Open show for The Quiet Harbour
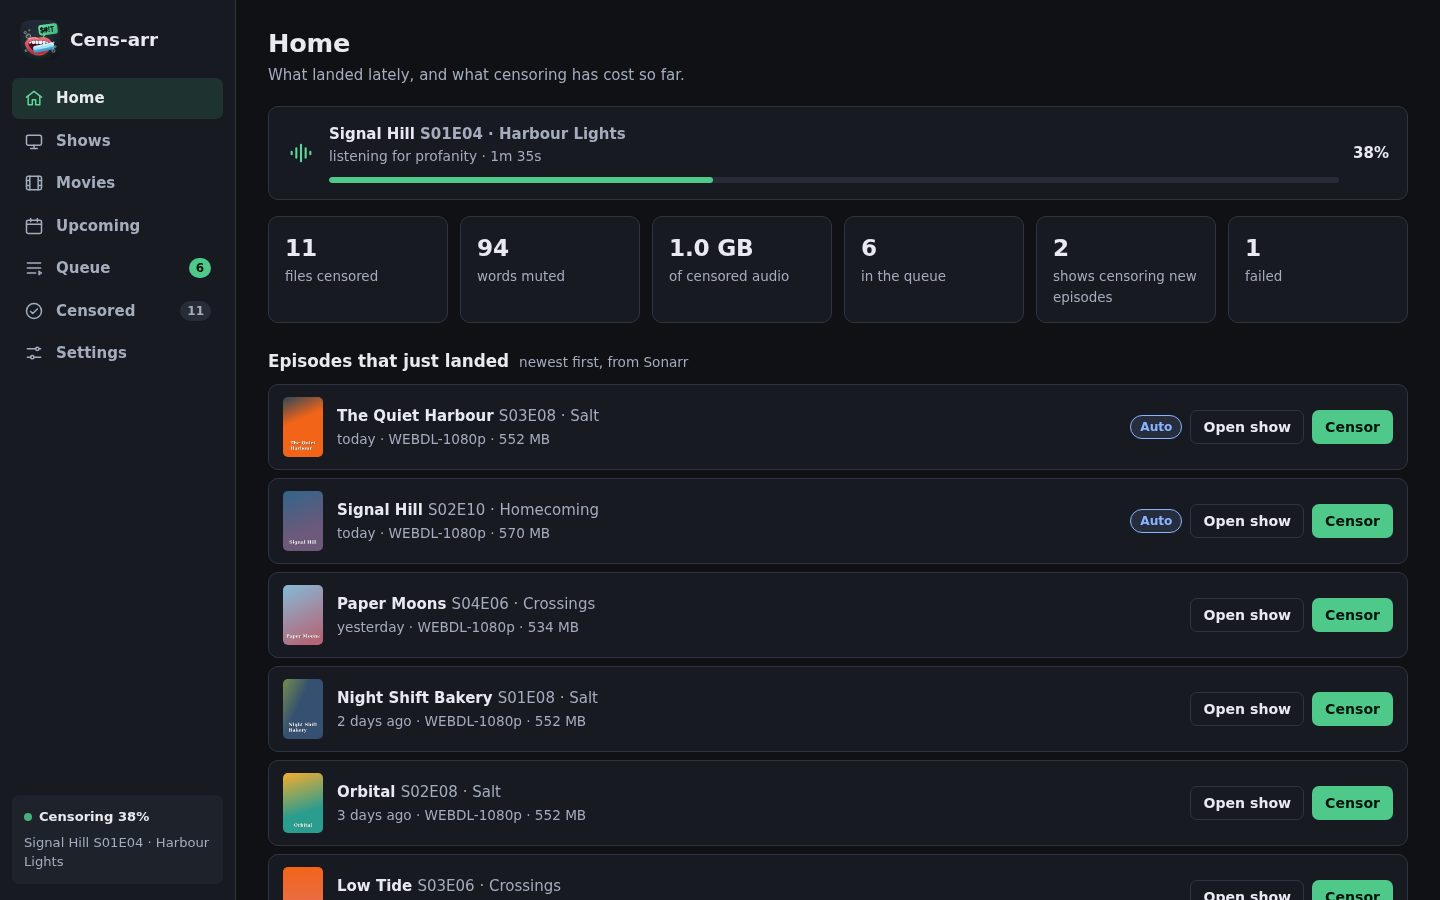1440x900 pixels. pos(1247,427)
